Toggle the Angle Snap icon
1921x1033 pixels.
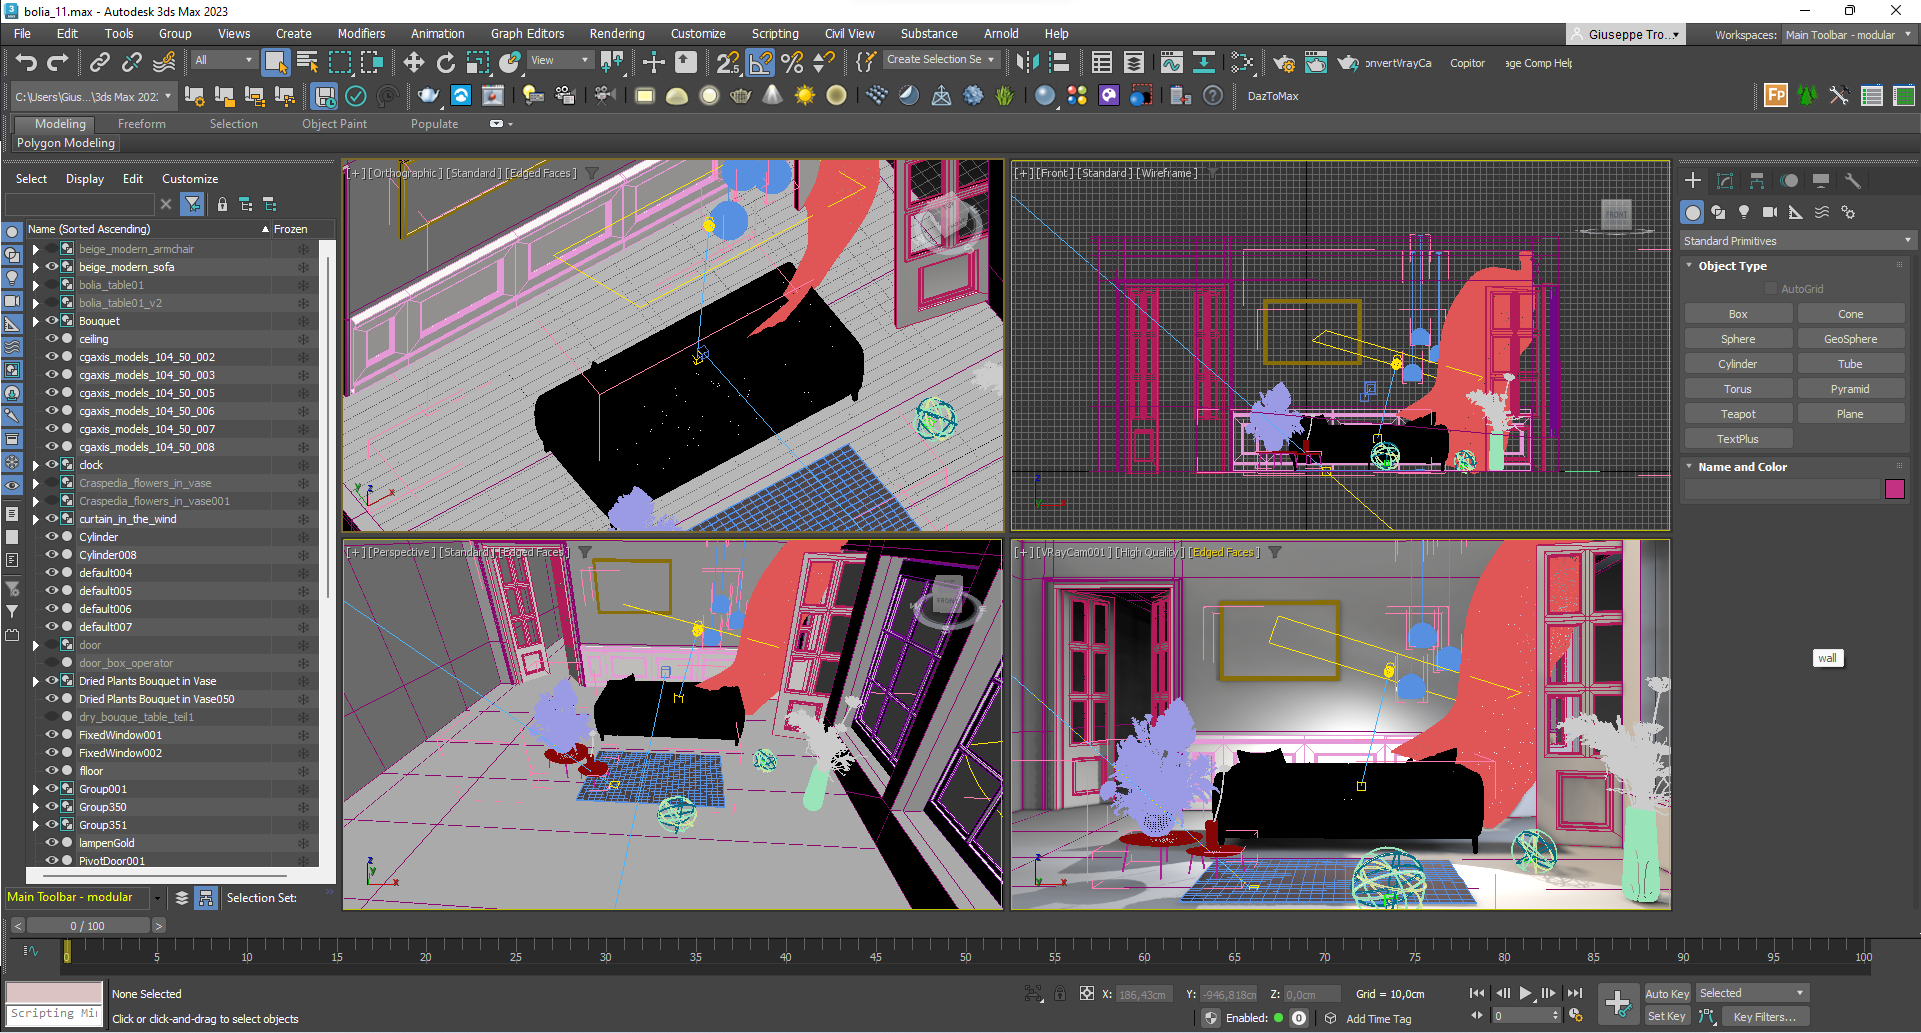[x=760, y=63]
